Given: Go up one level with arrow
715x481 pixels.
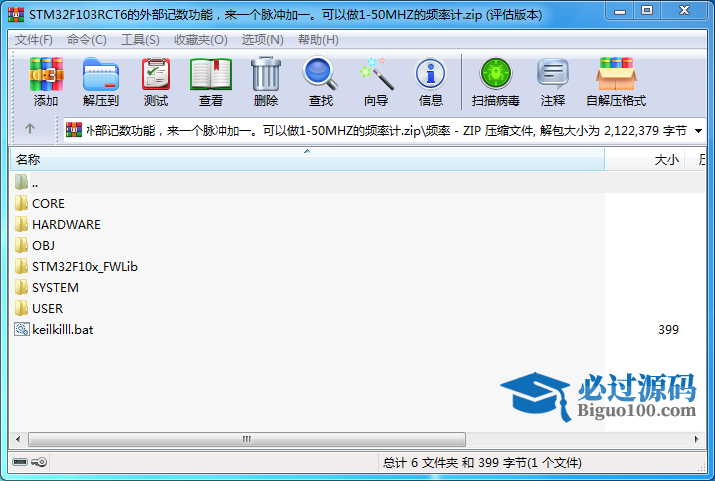Looking at the screenshot, I should 30,129.
